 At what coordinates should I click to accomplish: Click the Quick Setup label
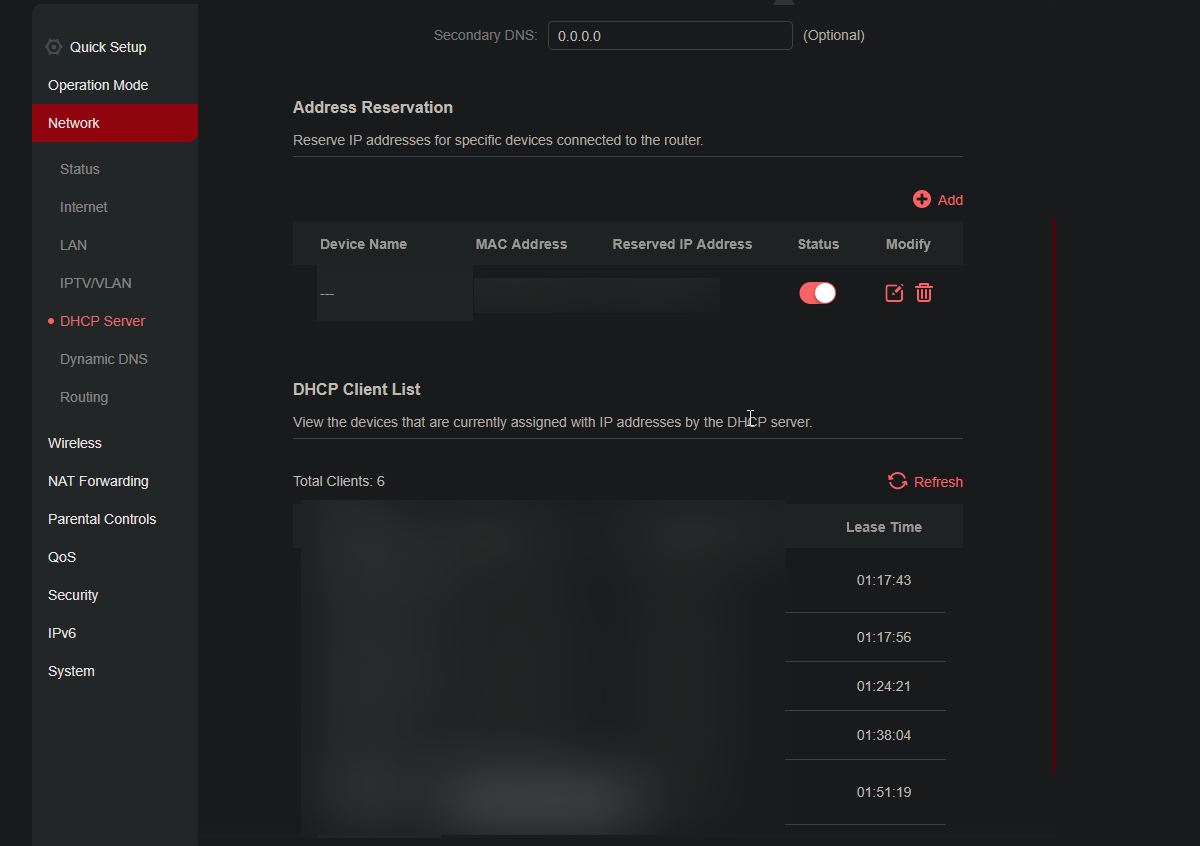click(108, 47)
